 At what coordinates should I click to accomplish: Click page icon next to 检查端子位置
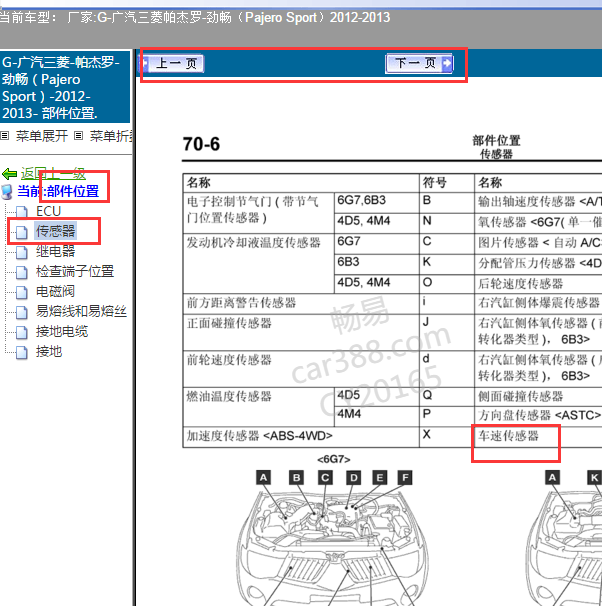tap(22, 272)
